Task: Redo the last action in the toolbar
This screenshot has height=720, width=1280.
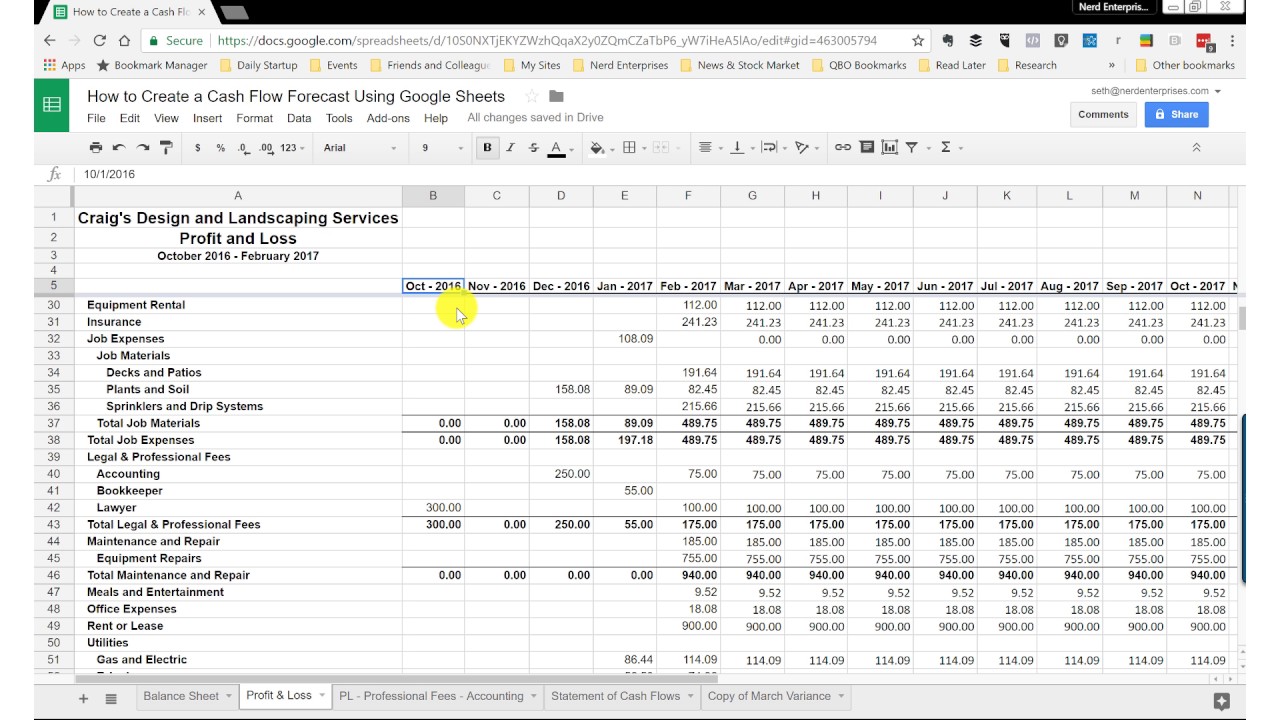Action: [x=143, y=147]
